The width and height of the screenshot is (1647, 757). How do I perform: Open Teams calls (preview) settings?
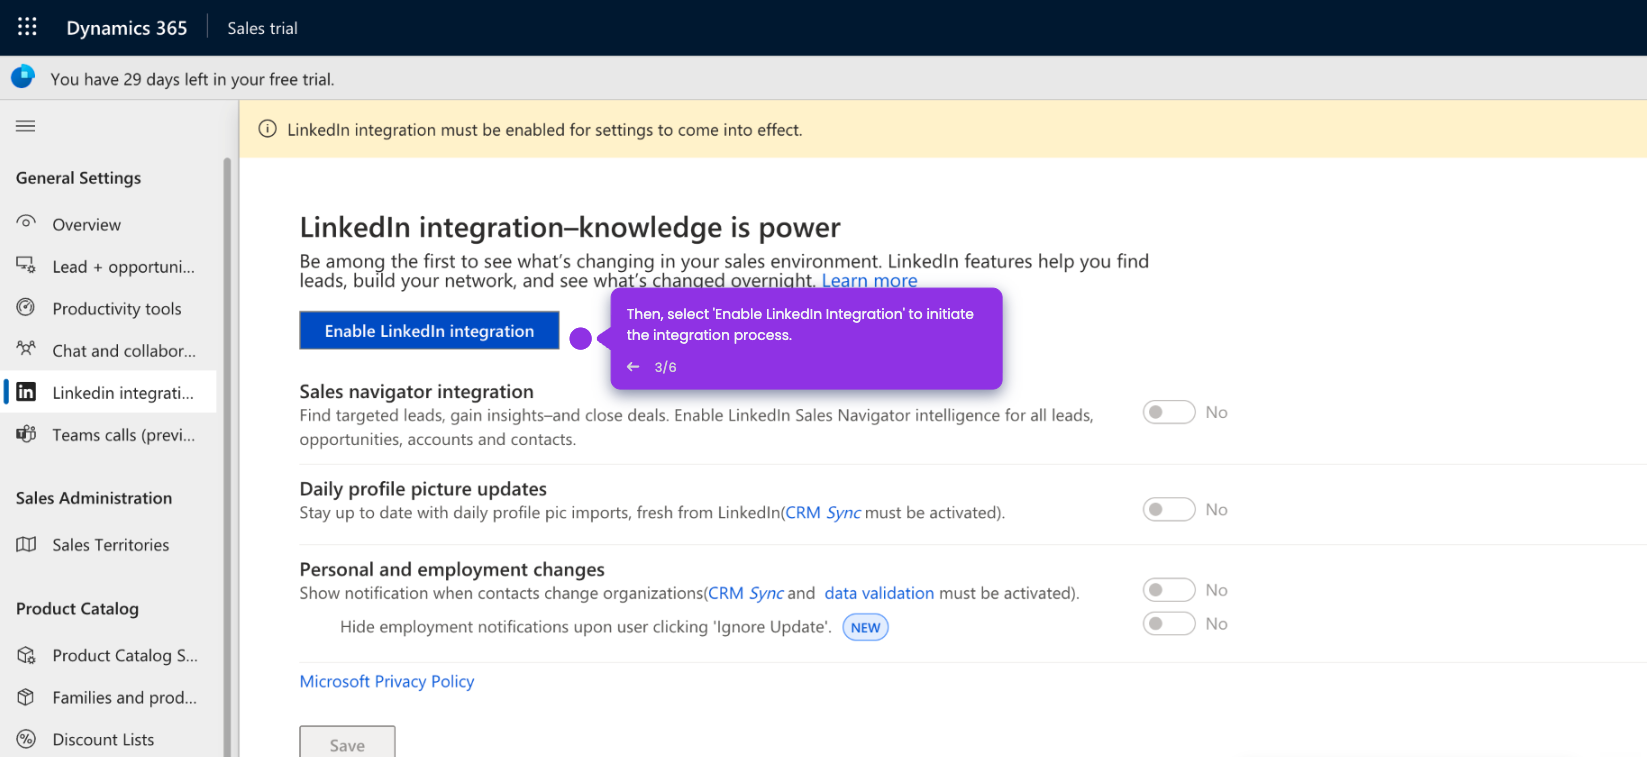point(109,434)
